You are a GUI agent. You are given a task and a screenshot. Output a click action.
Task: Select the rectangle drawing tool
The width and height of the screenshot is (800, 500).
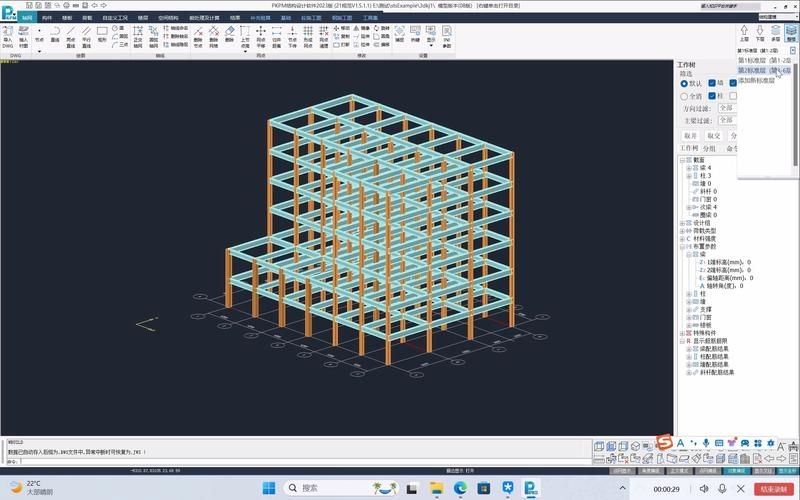102,35
